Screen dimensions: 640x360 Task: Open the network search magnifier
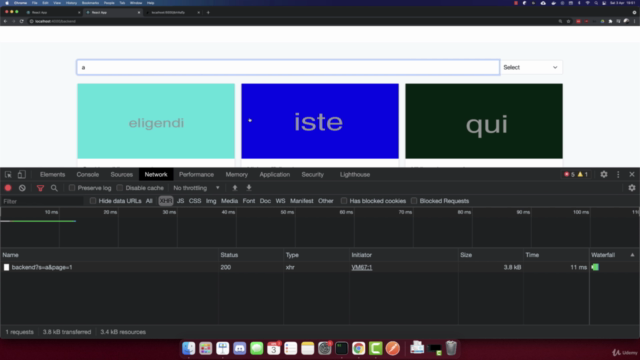(54, 188)
